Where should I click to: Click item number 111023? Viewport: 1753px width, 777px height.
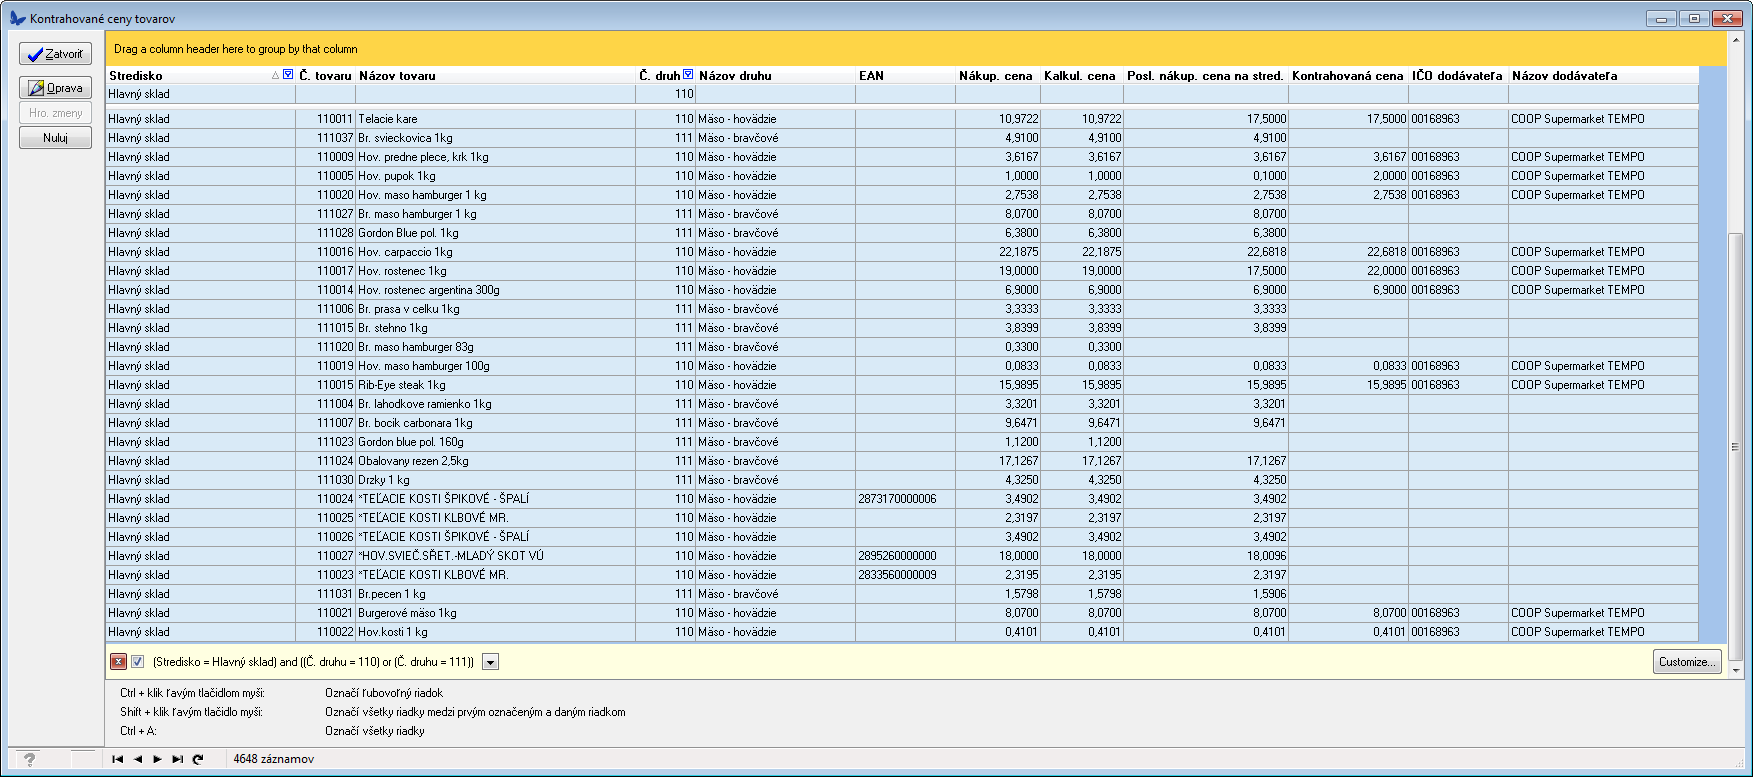pos(335,442)
